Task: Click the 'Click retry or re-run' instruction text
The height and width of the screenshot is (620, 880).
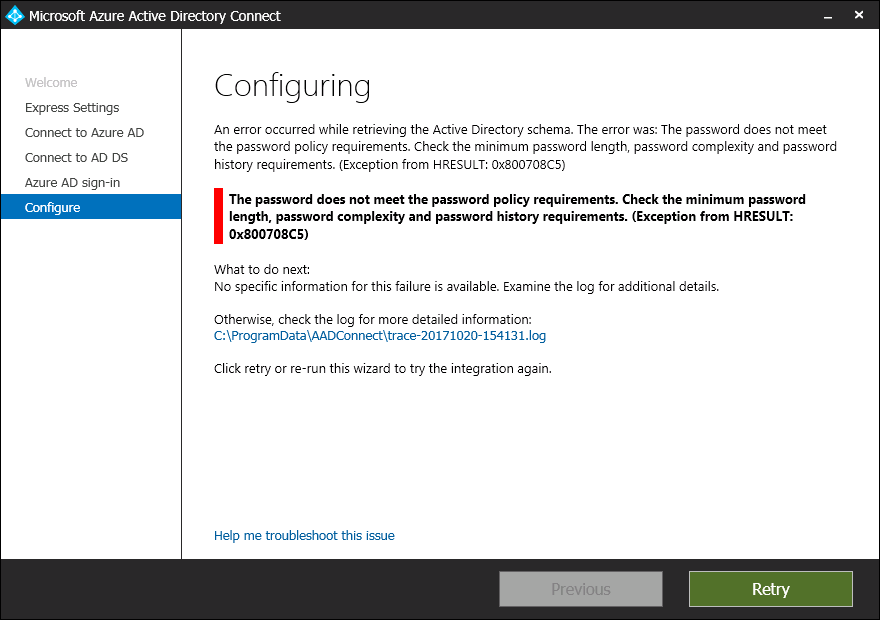Action: pyautogui.click(x=382, y=368)
